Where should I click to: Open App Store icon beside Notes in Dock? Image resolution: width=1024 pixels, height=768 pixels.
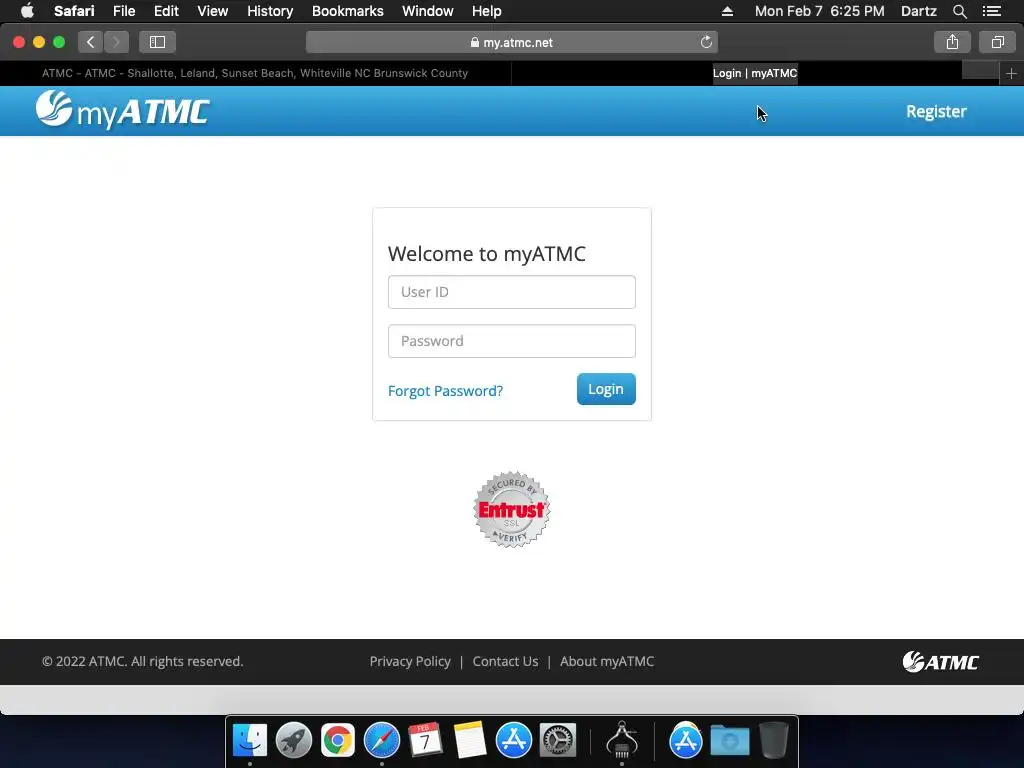click(x=514, y=740)
